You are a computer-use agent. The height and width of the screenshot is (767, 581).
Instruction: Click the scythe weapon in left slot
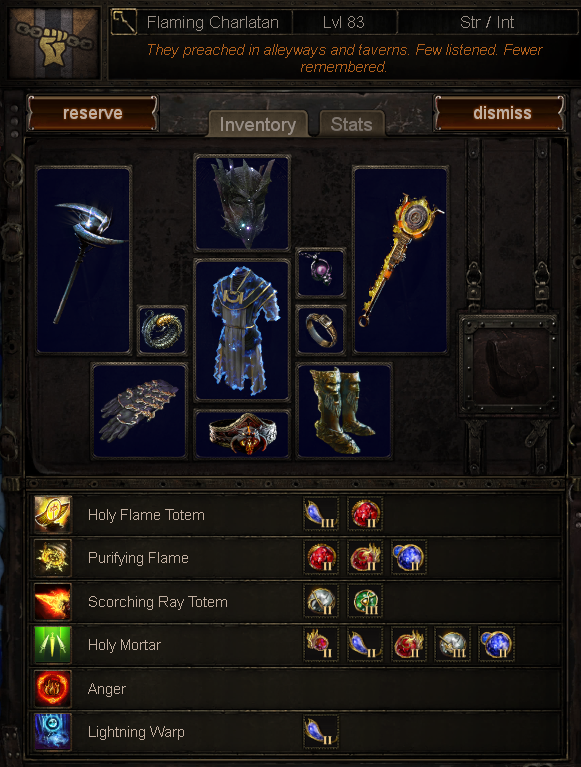pyautogui.click(x=83, y=260)
